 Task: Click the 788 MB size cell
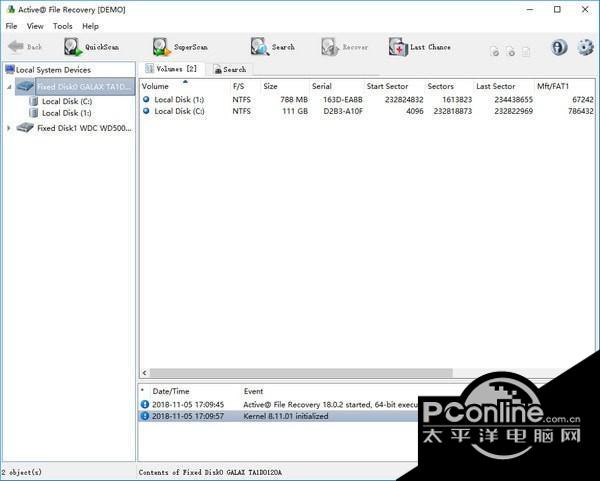click(x=294, y=99)
